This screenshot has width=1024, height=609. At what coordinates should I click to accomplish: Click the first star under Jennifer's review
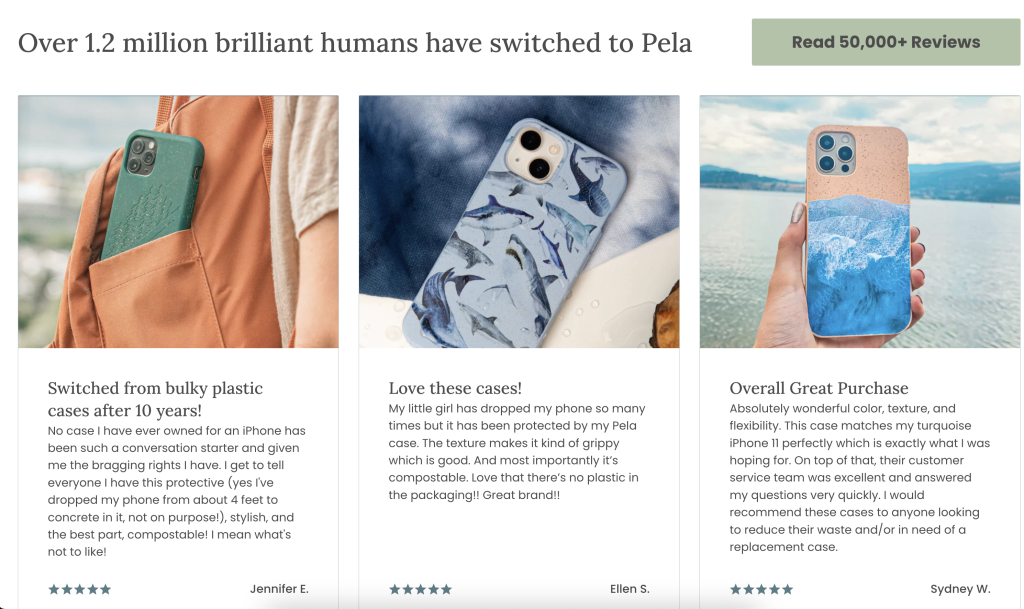pos(54,589)
